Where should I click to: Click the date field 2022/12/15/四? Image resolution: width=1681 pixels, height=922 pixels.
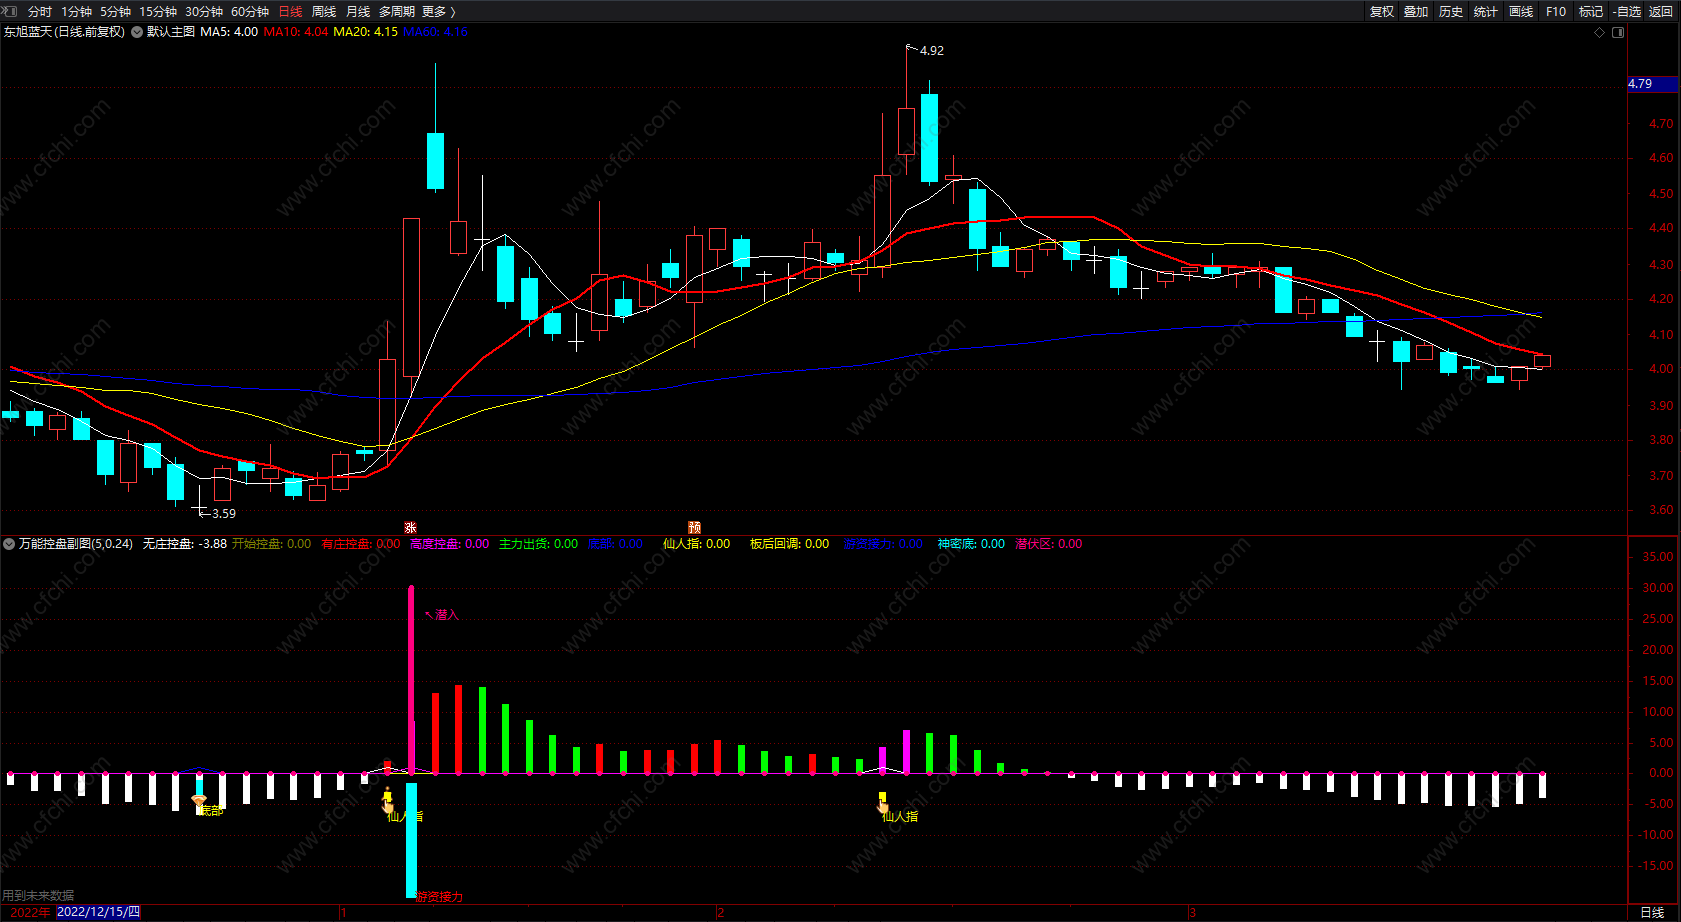coord(99,912)
